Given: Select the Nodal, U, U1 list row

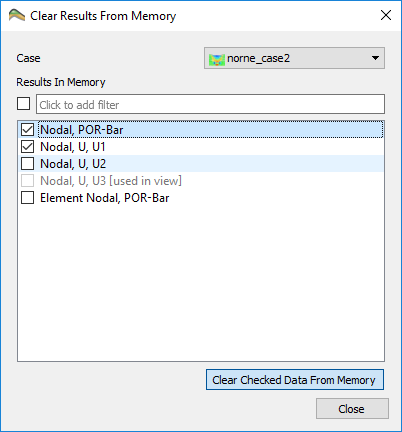Looking at the screenshot, I should [201, 147].
